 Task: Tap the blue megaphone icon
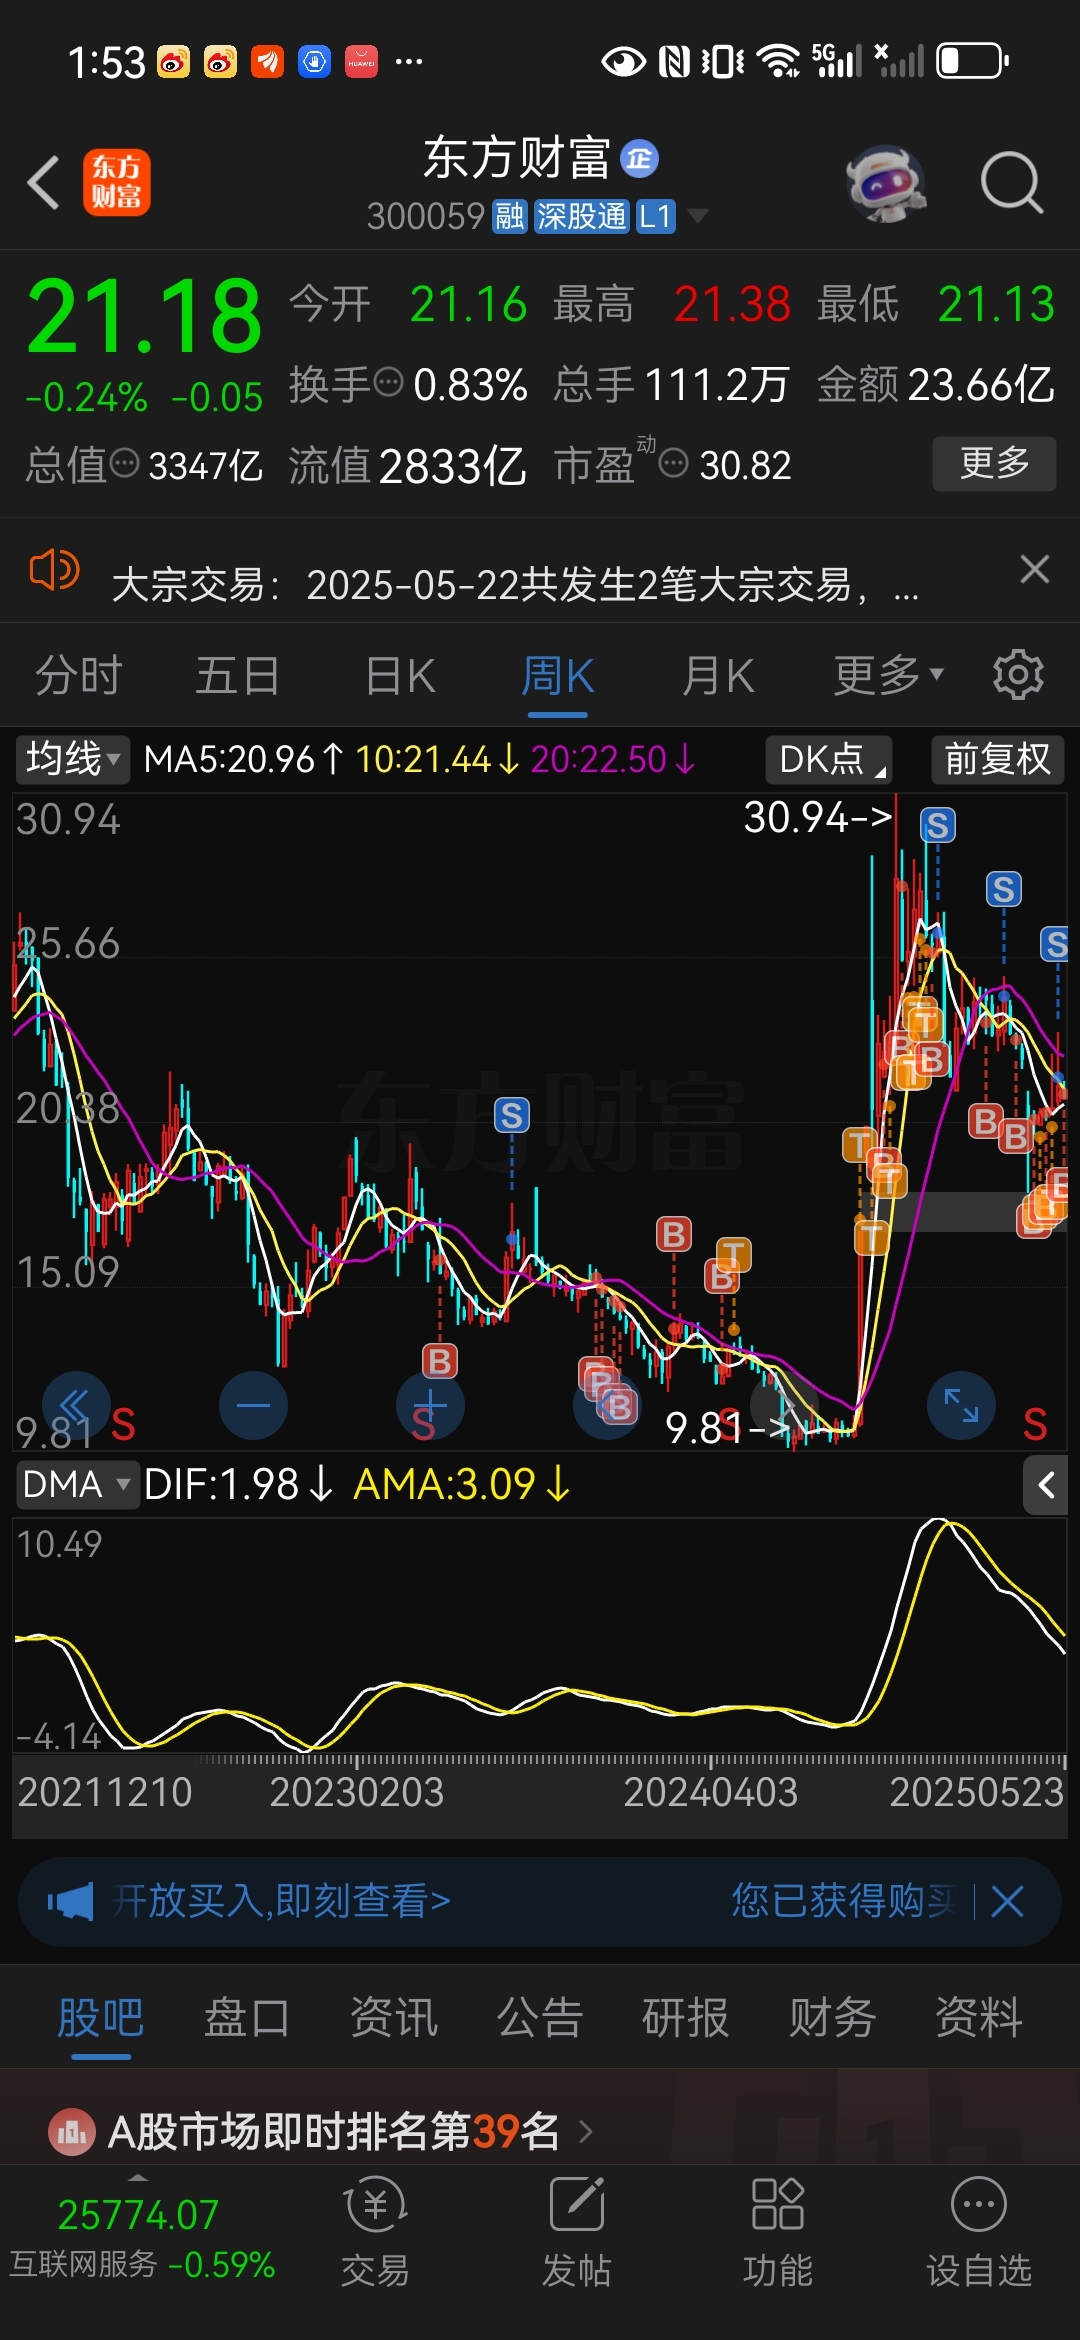tap(71, 1901)
